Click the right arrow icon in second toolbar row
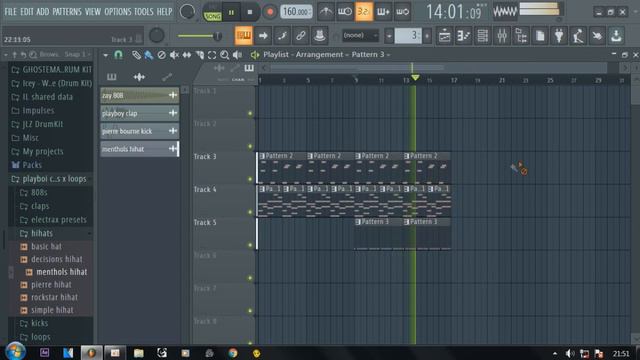Viewport: 640px width, 360px height. 263,36
